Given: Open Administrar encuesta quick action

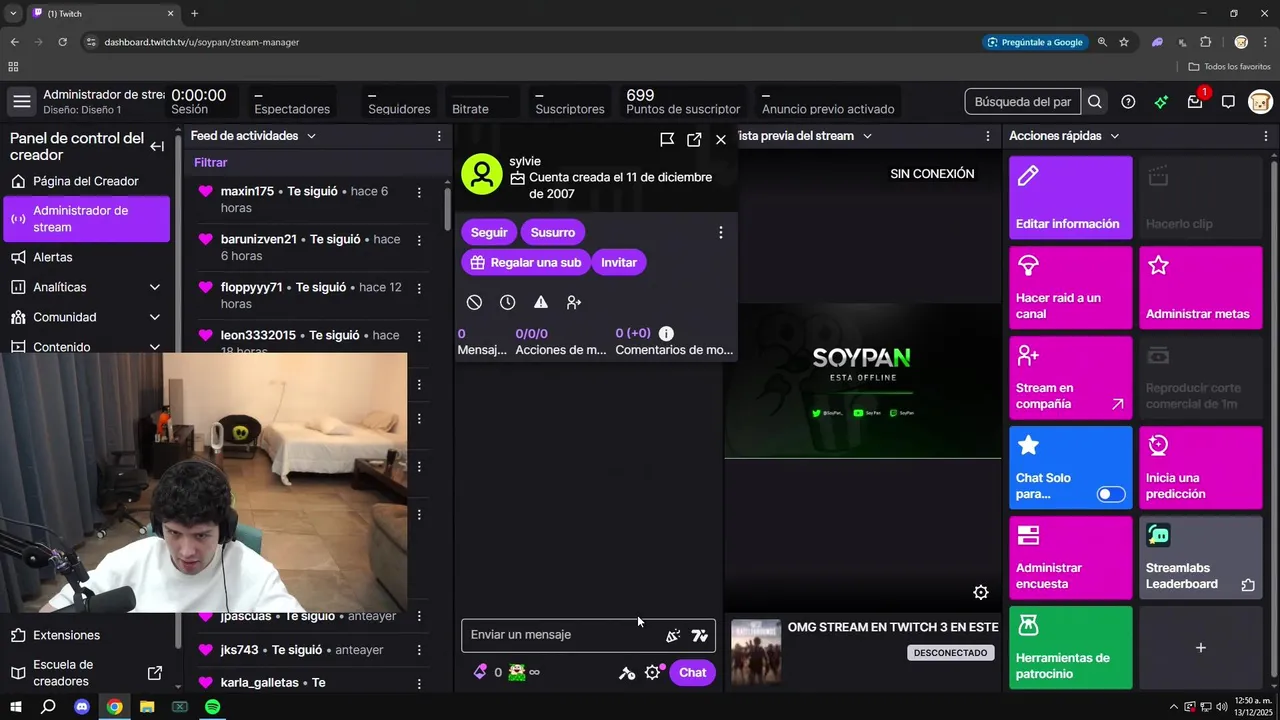Looking at the screenshot, I should [1070, 557].
